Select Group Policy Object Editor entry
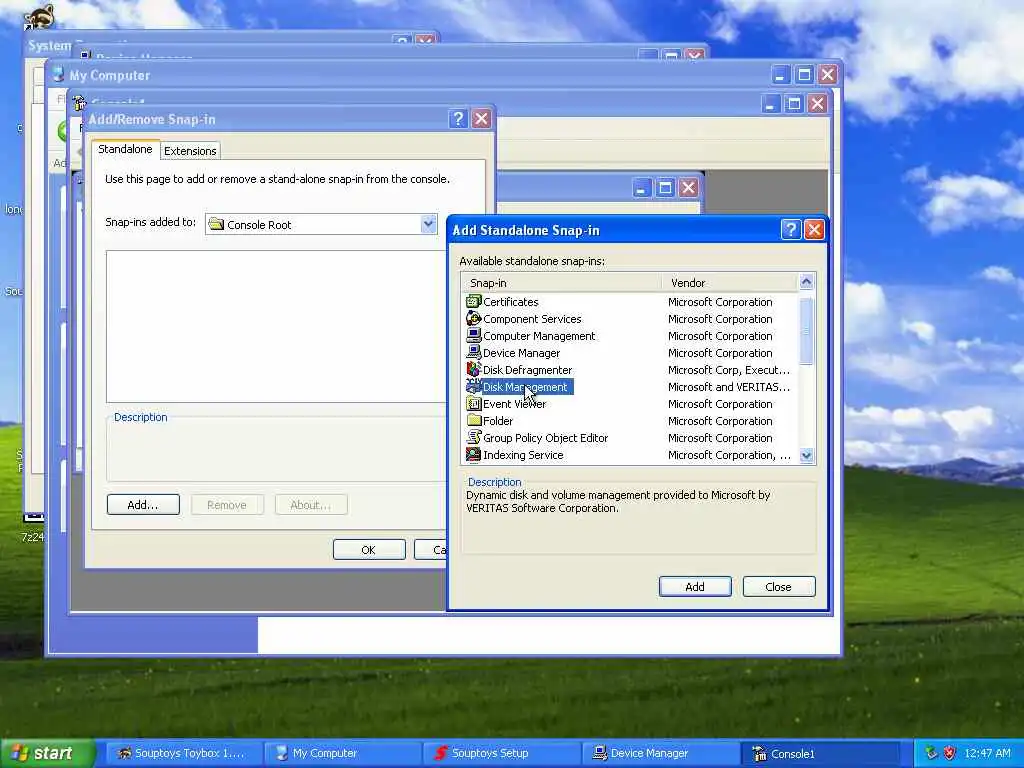The width and height of the screenshot is (1024, 768). tap(545, 438)
